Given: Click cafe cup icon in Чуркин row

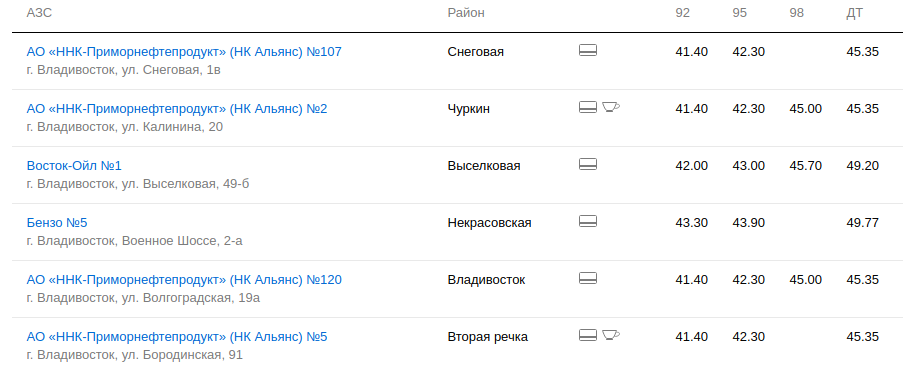Looking at the screenshot, I should pyautogui.click(x=611, y=107).
